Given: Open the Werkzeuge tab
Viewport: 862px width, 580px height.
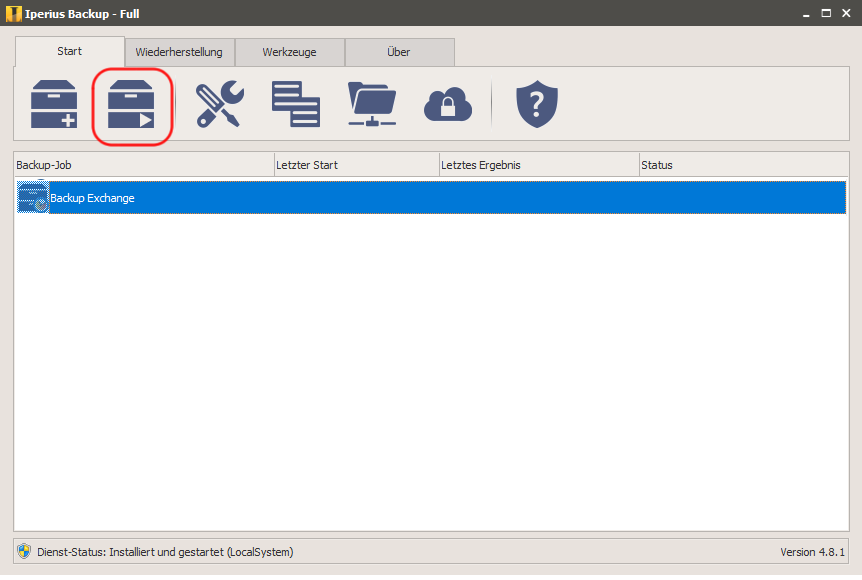Looking at the screenshot, I should tap(289, 52).
